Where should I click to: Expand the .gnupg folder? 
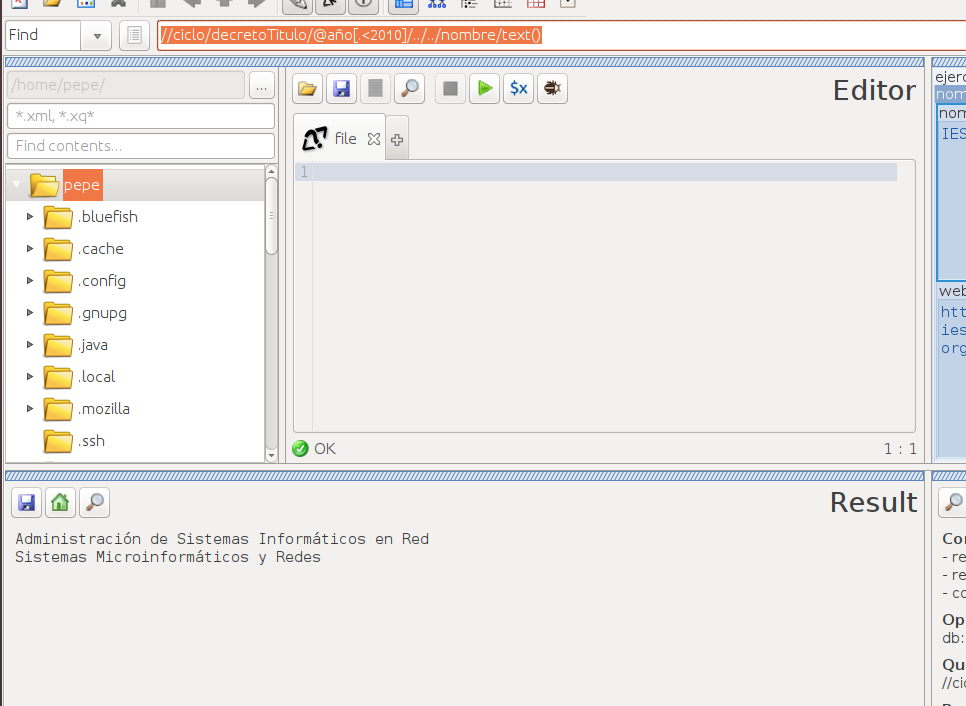point(30,313)
